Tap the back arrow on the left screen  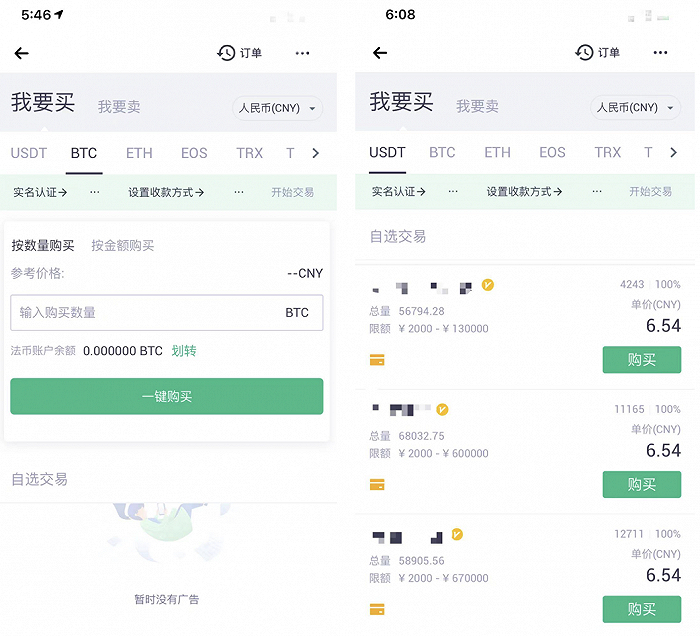pyautogui.click(x=21, y=54)
